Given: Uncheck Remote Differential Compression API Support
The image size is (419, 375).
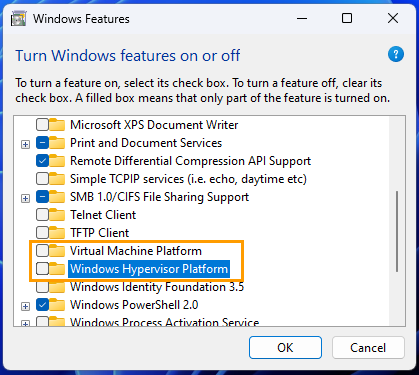Looking at the screenshot, I should (42, 161).
